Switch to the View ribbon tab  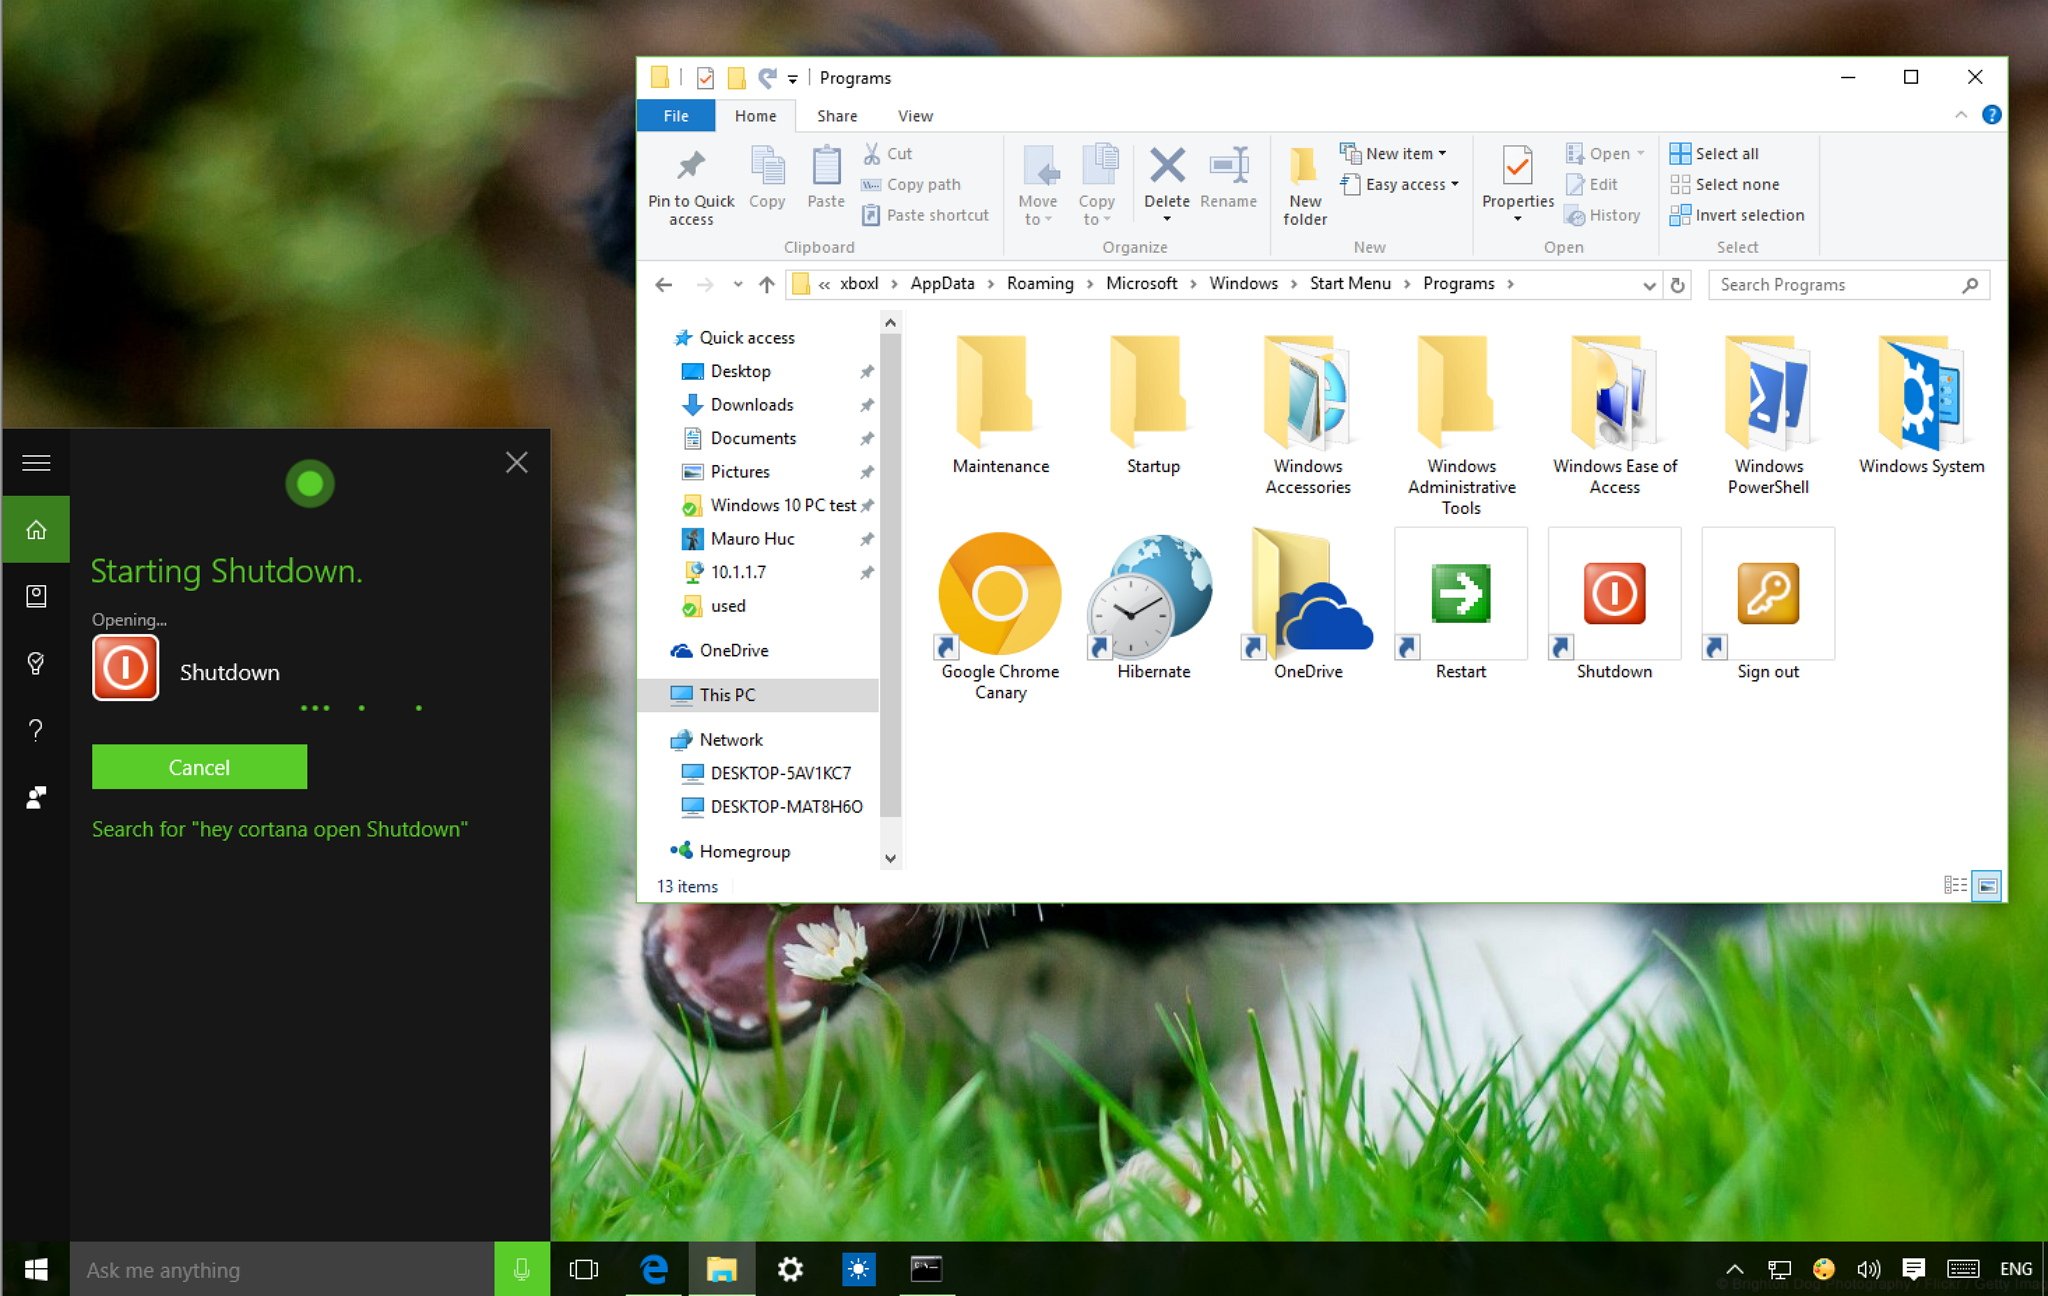915,116
